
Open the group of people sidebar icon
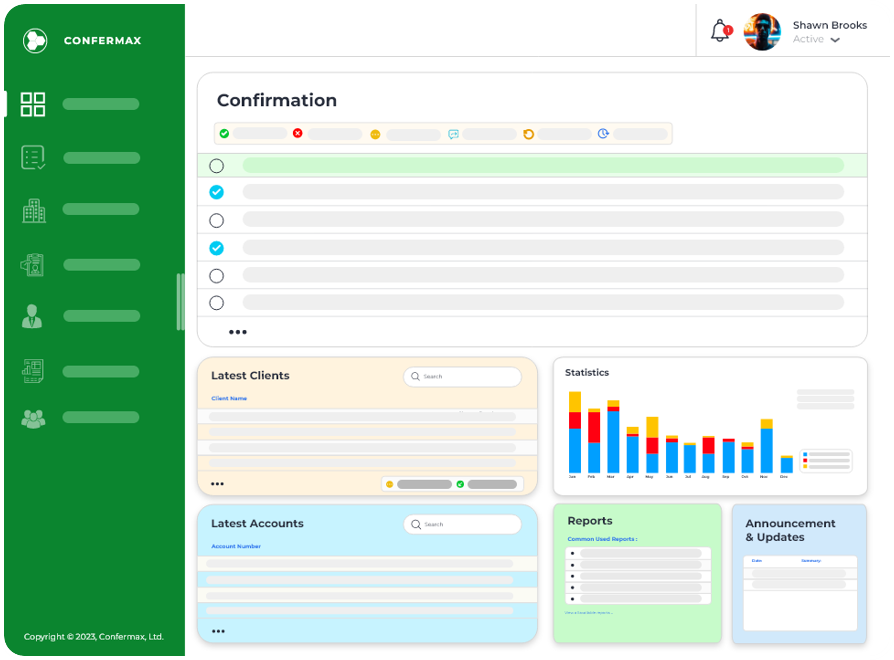point(33,418)
